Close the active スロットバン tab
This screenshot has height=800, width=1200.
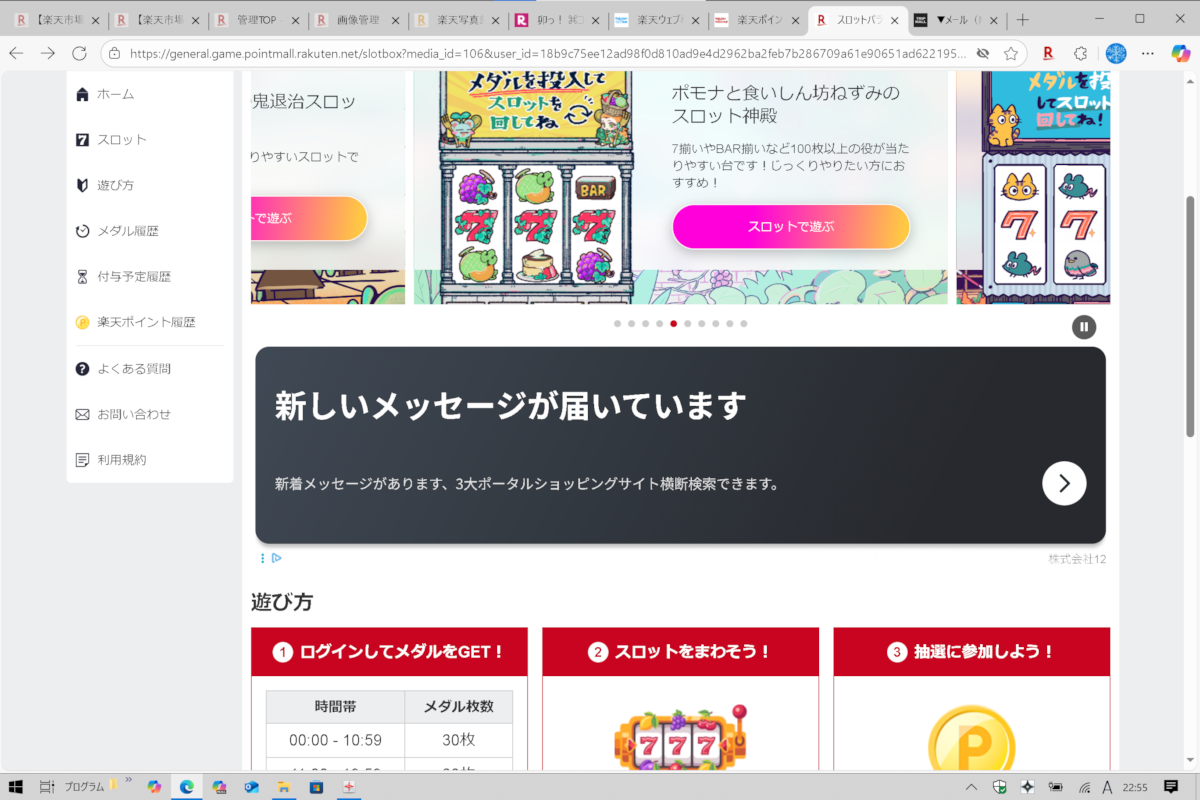[895, 20]
